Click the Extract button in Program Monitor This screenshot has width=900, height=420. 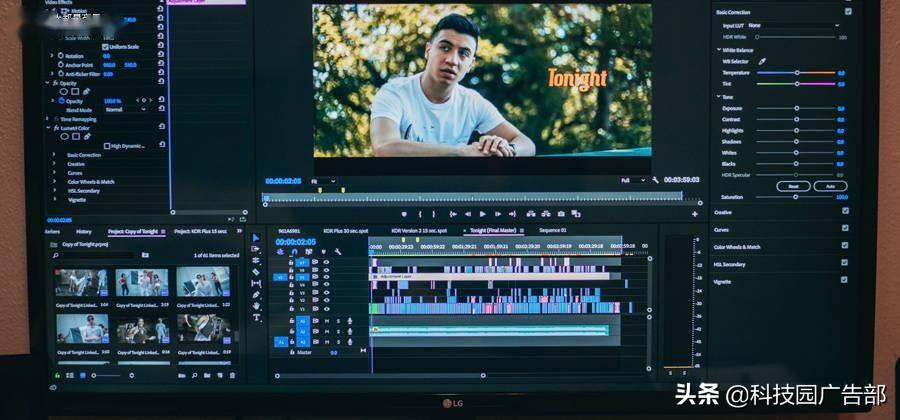click(546, 214)
